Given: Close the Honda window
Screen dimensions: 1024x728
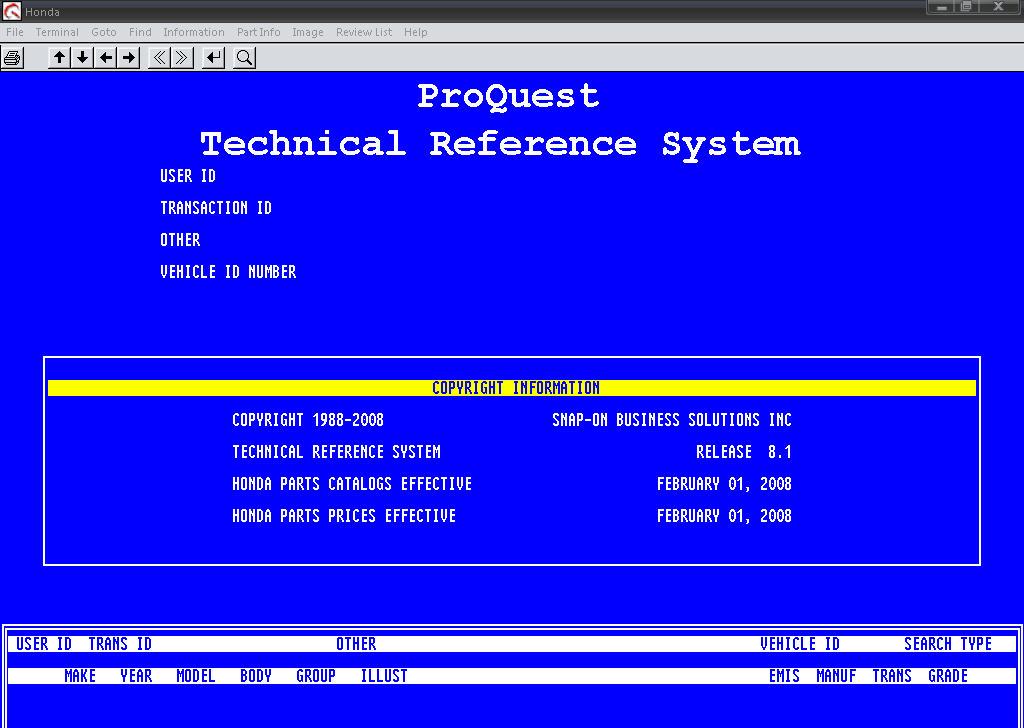Looking at the screenshot, I should [x=999, y=7].
